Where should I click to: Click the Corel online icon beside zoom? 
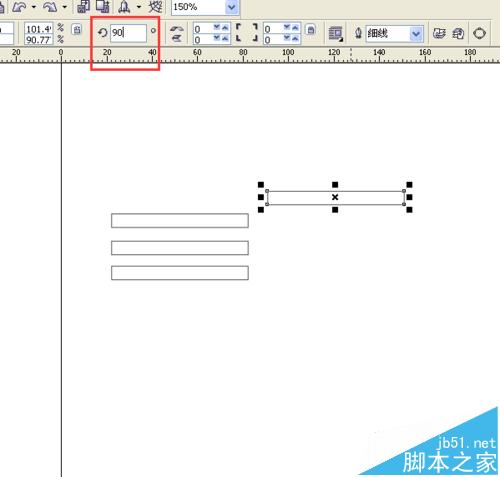tap(155, 7)
